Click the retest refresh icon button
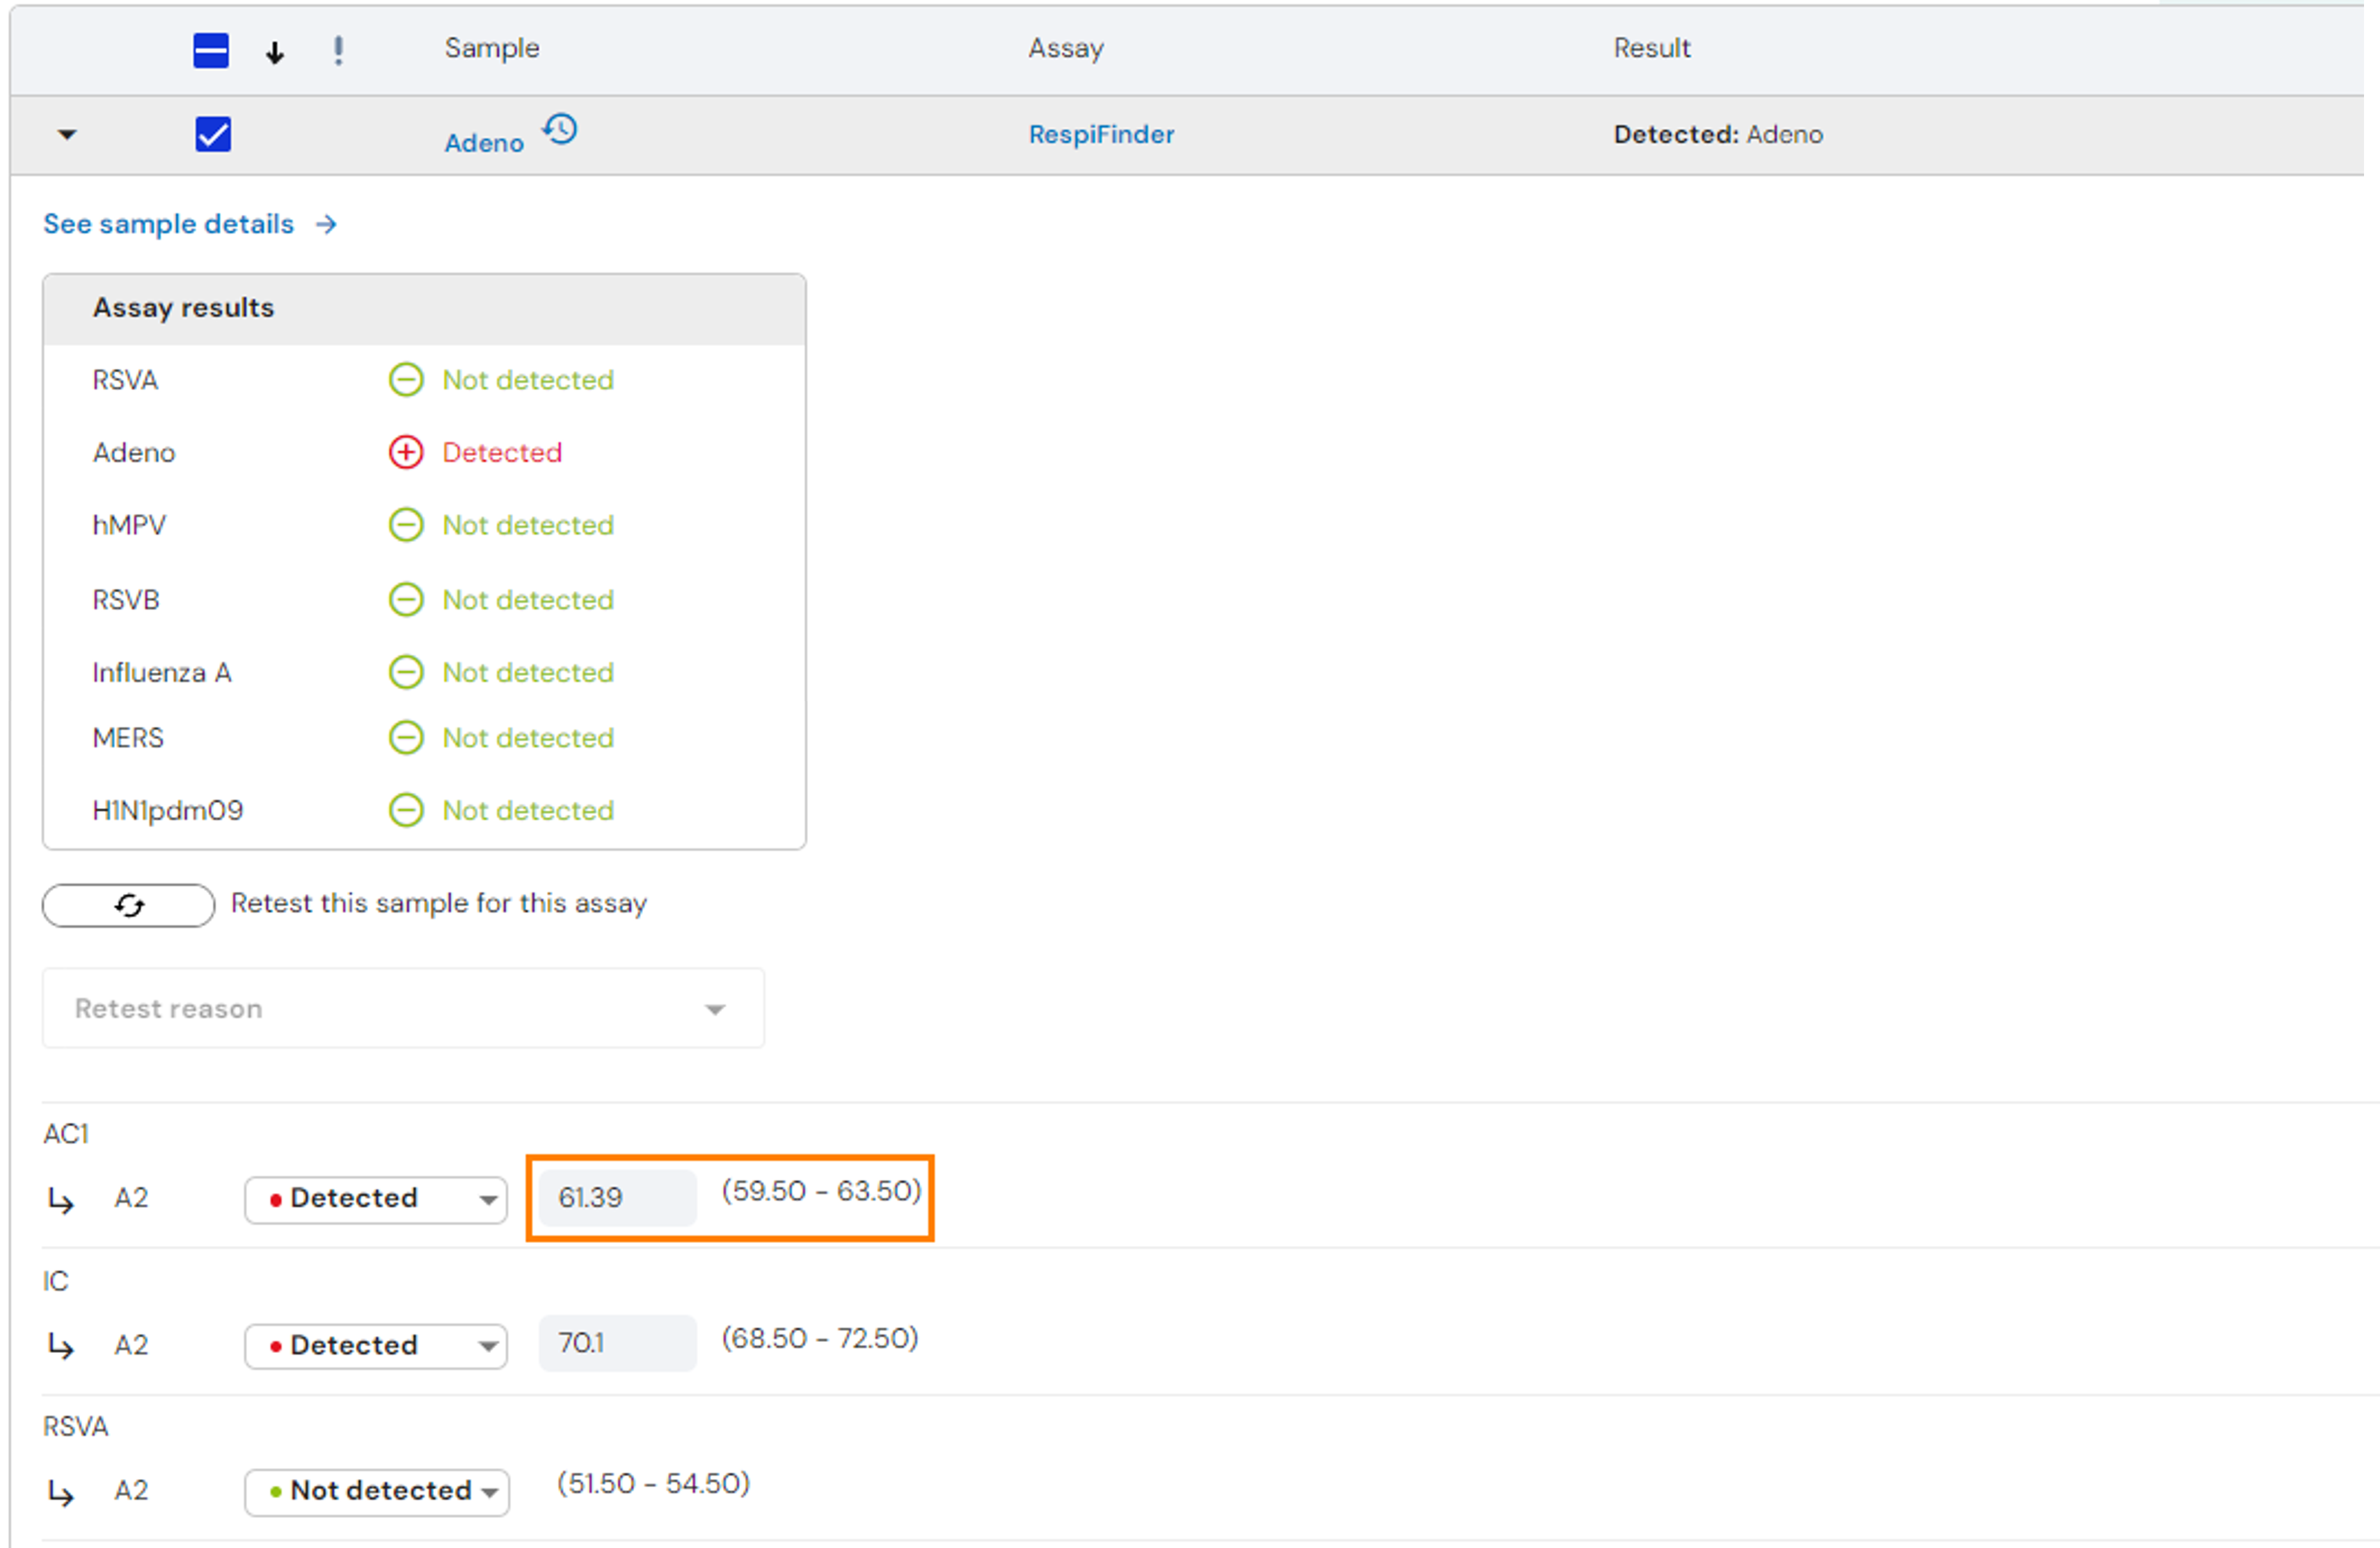The image size is (2380, 1548). click(128, 905)
